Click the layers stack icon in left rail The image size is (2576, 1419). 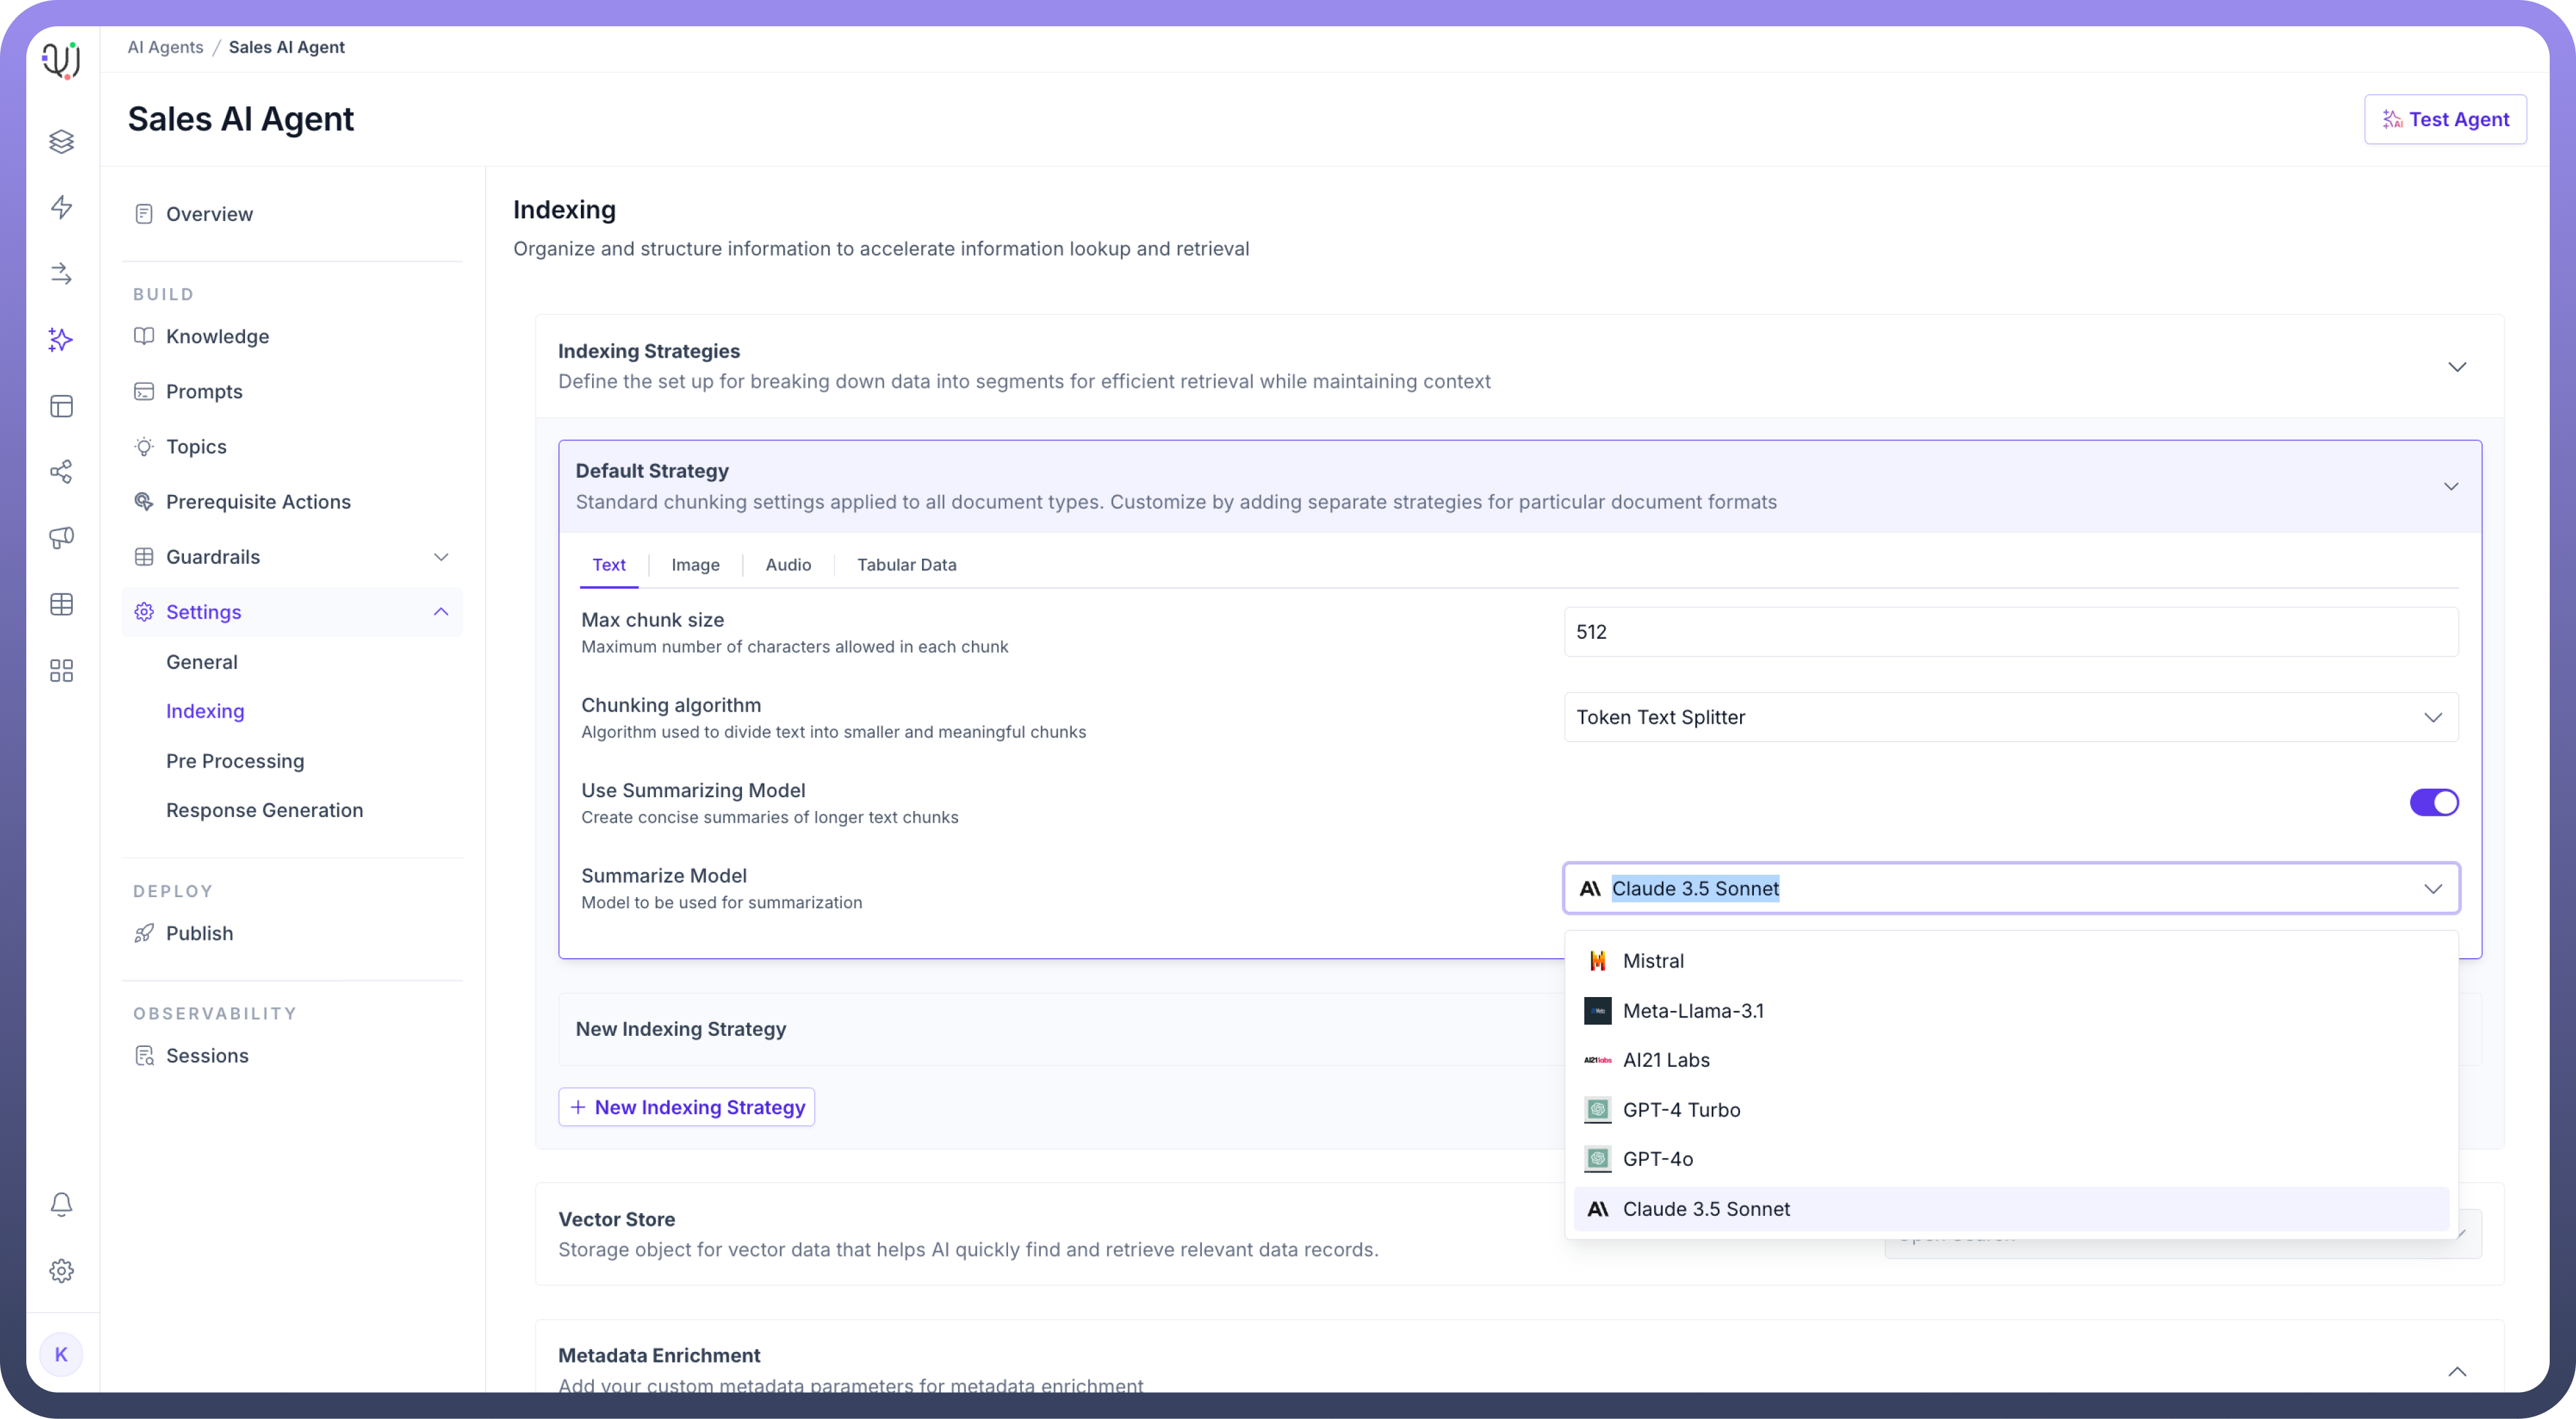61,141
